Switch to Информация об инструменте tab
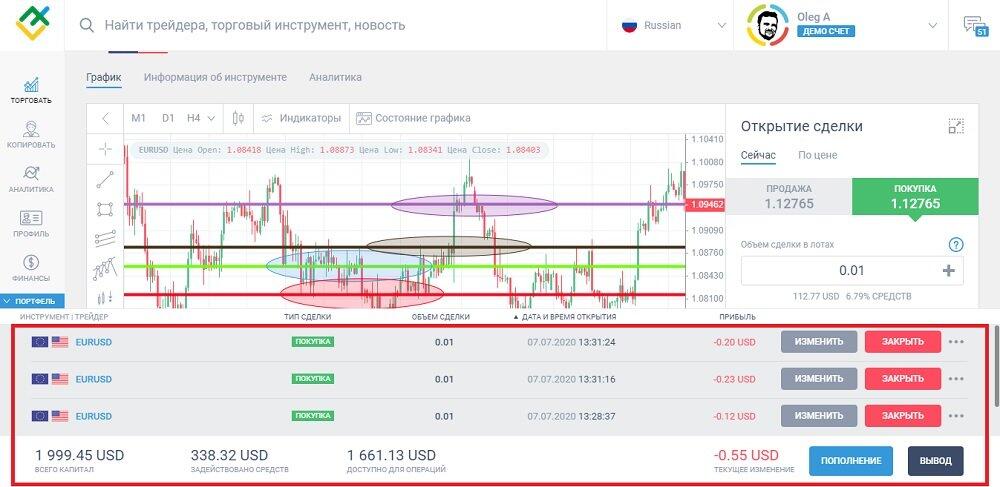The image size is (1000, 487). click(x=215, y=77)
